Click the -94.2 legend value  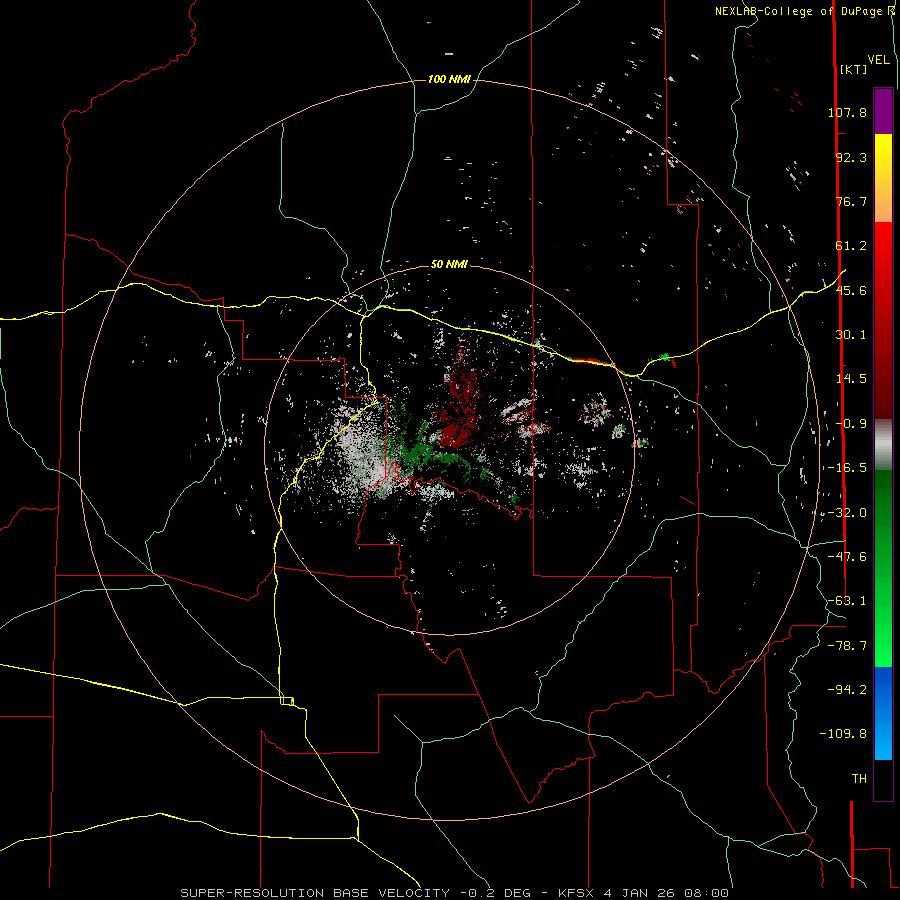pyautogui.click(x=847, y=690)
